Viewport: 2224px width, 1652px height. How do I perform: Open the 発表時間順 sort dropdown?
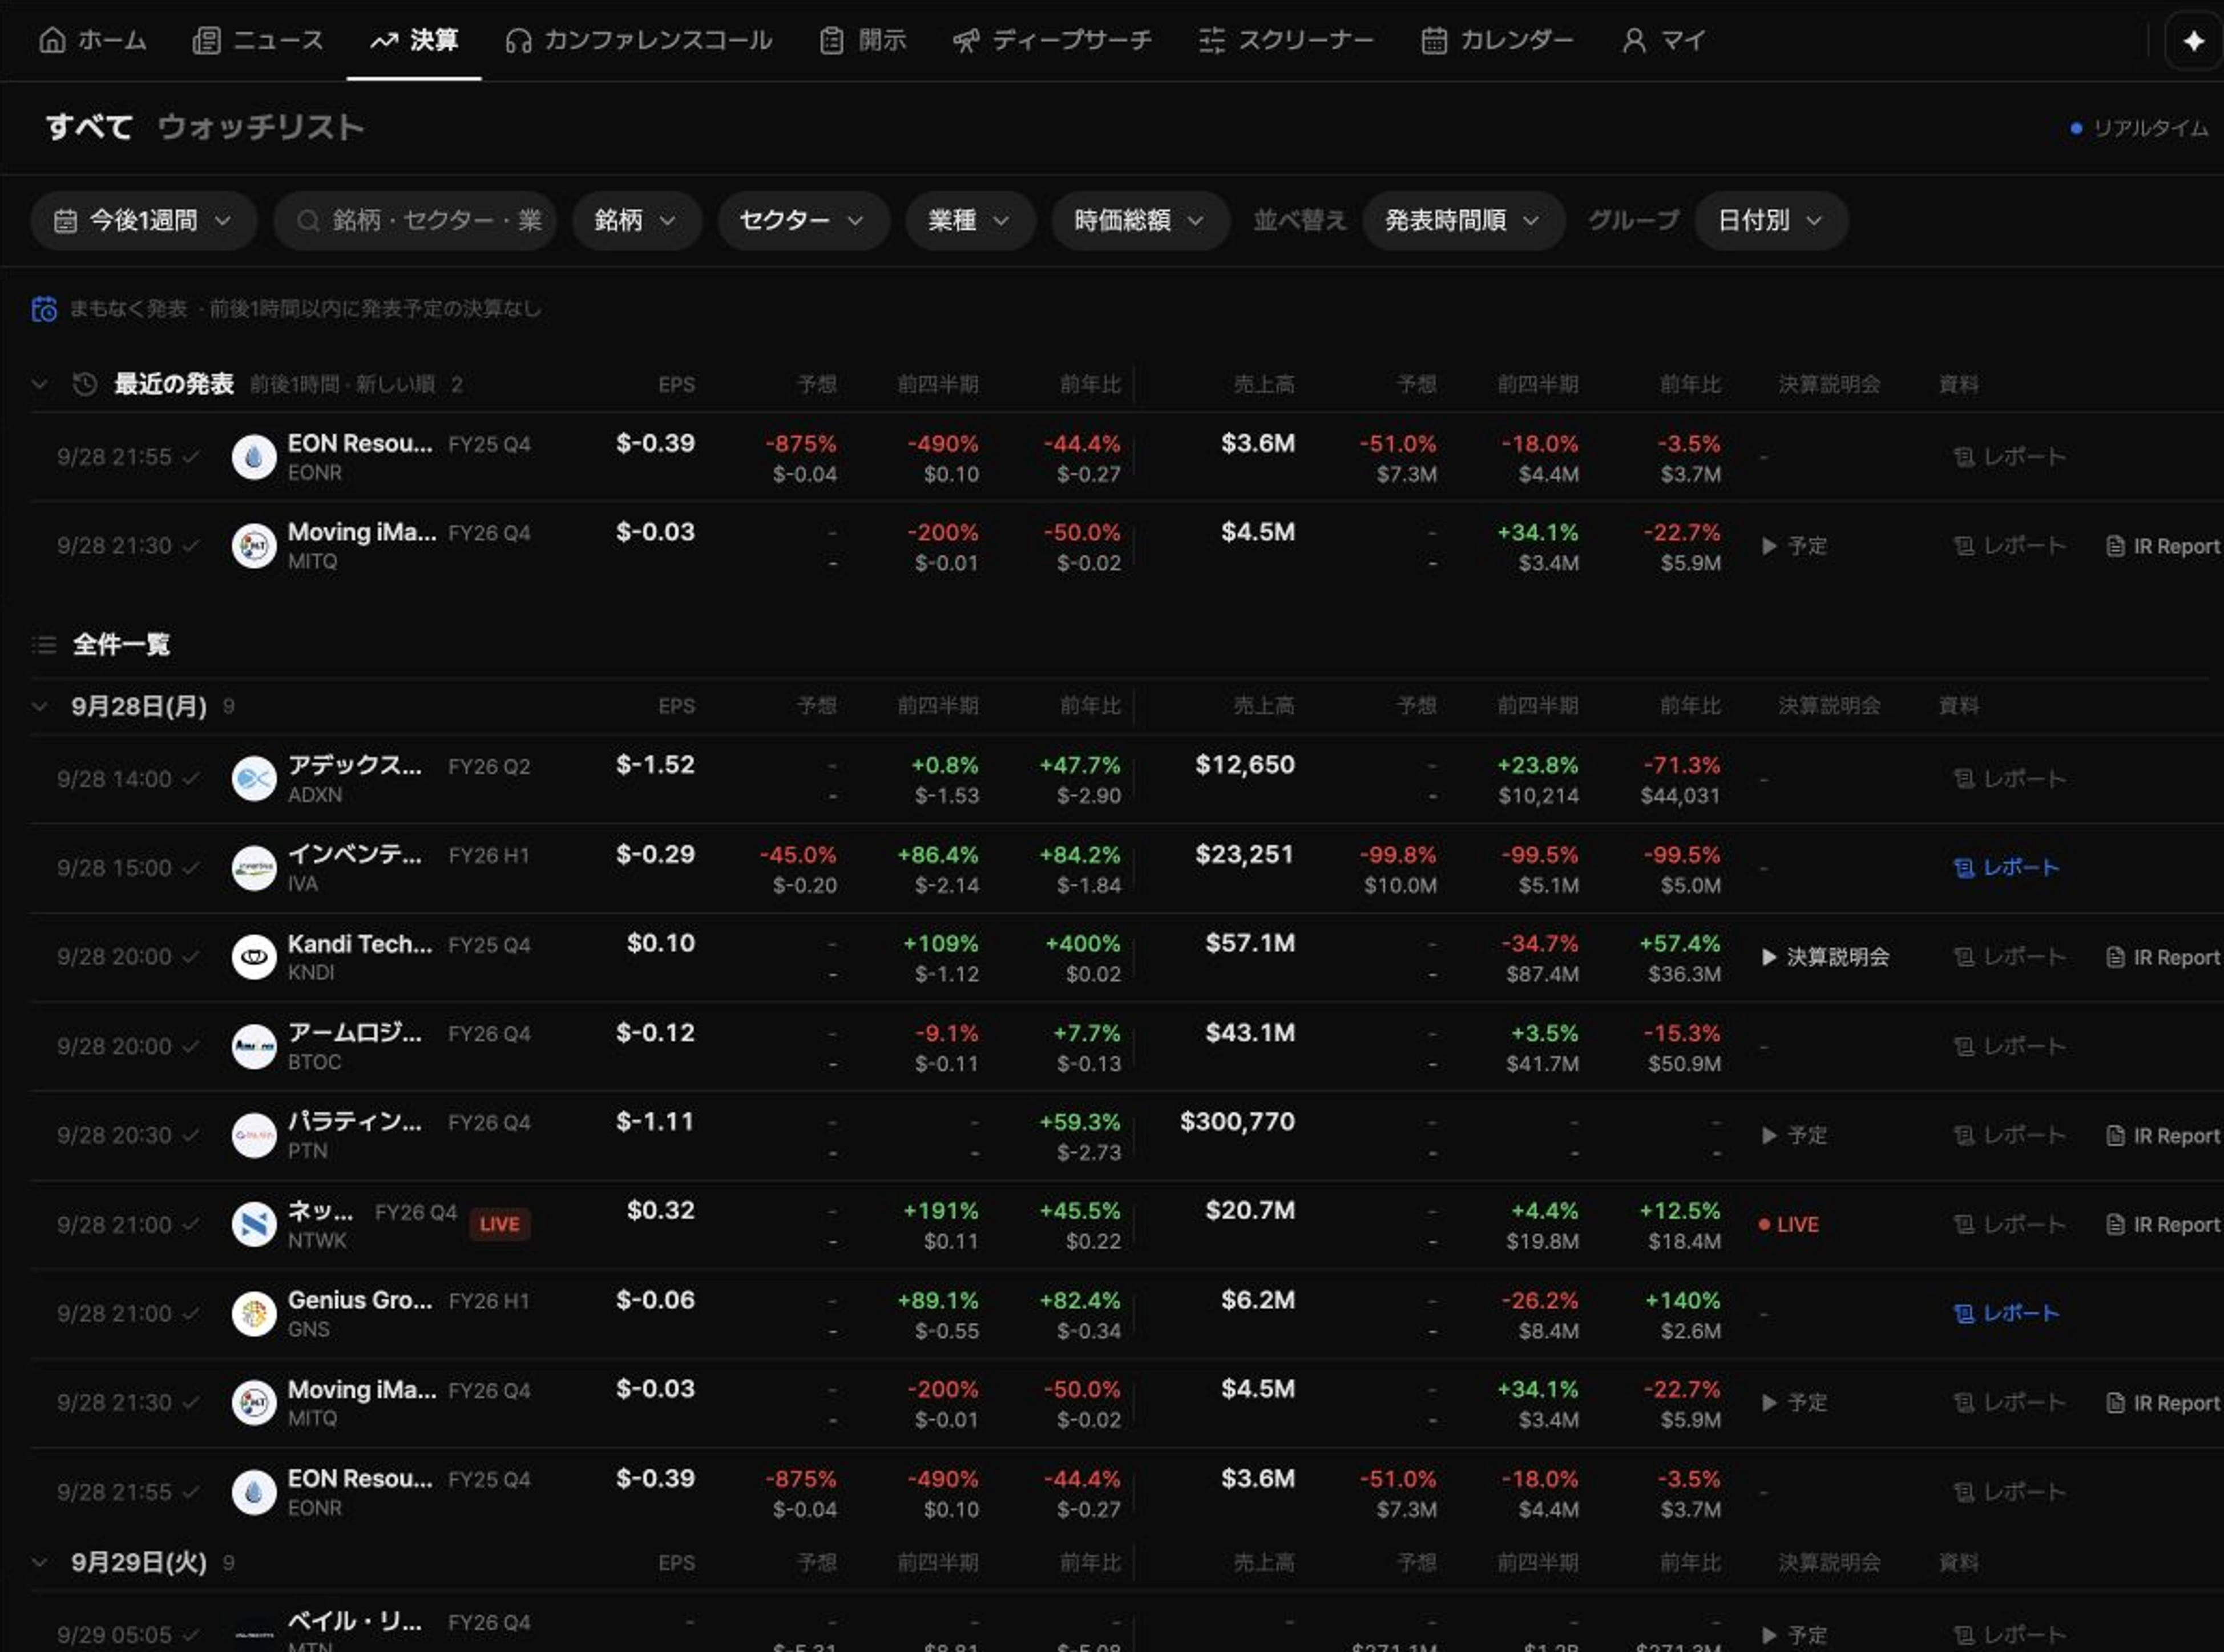click(1463, 220)
